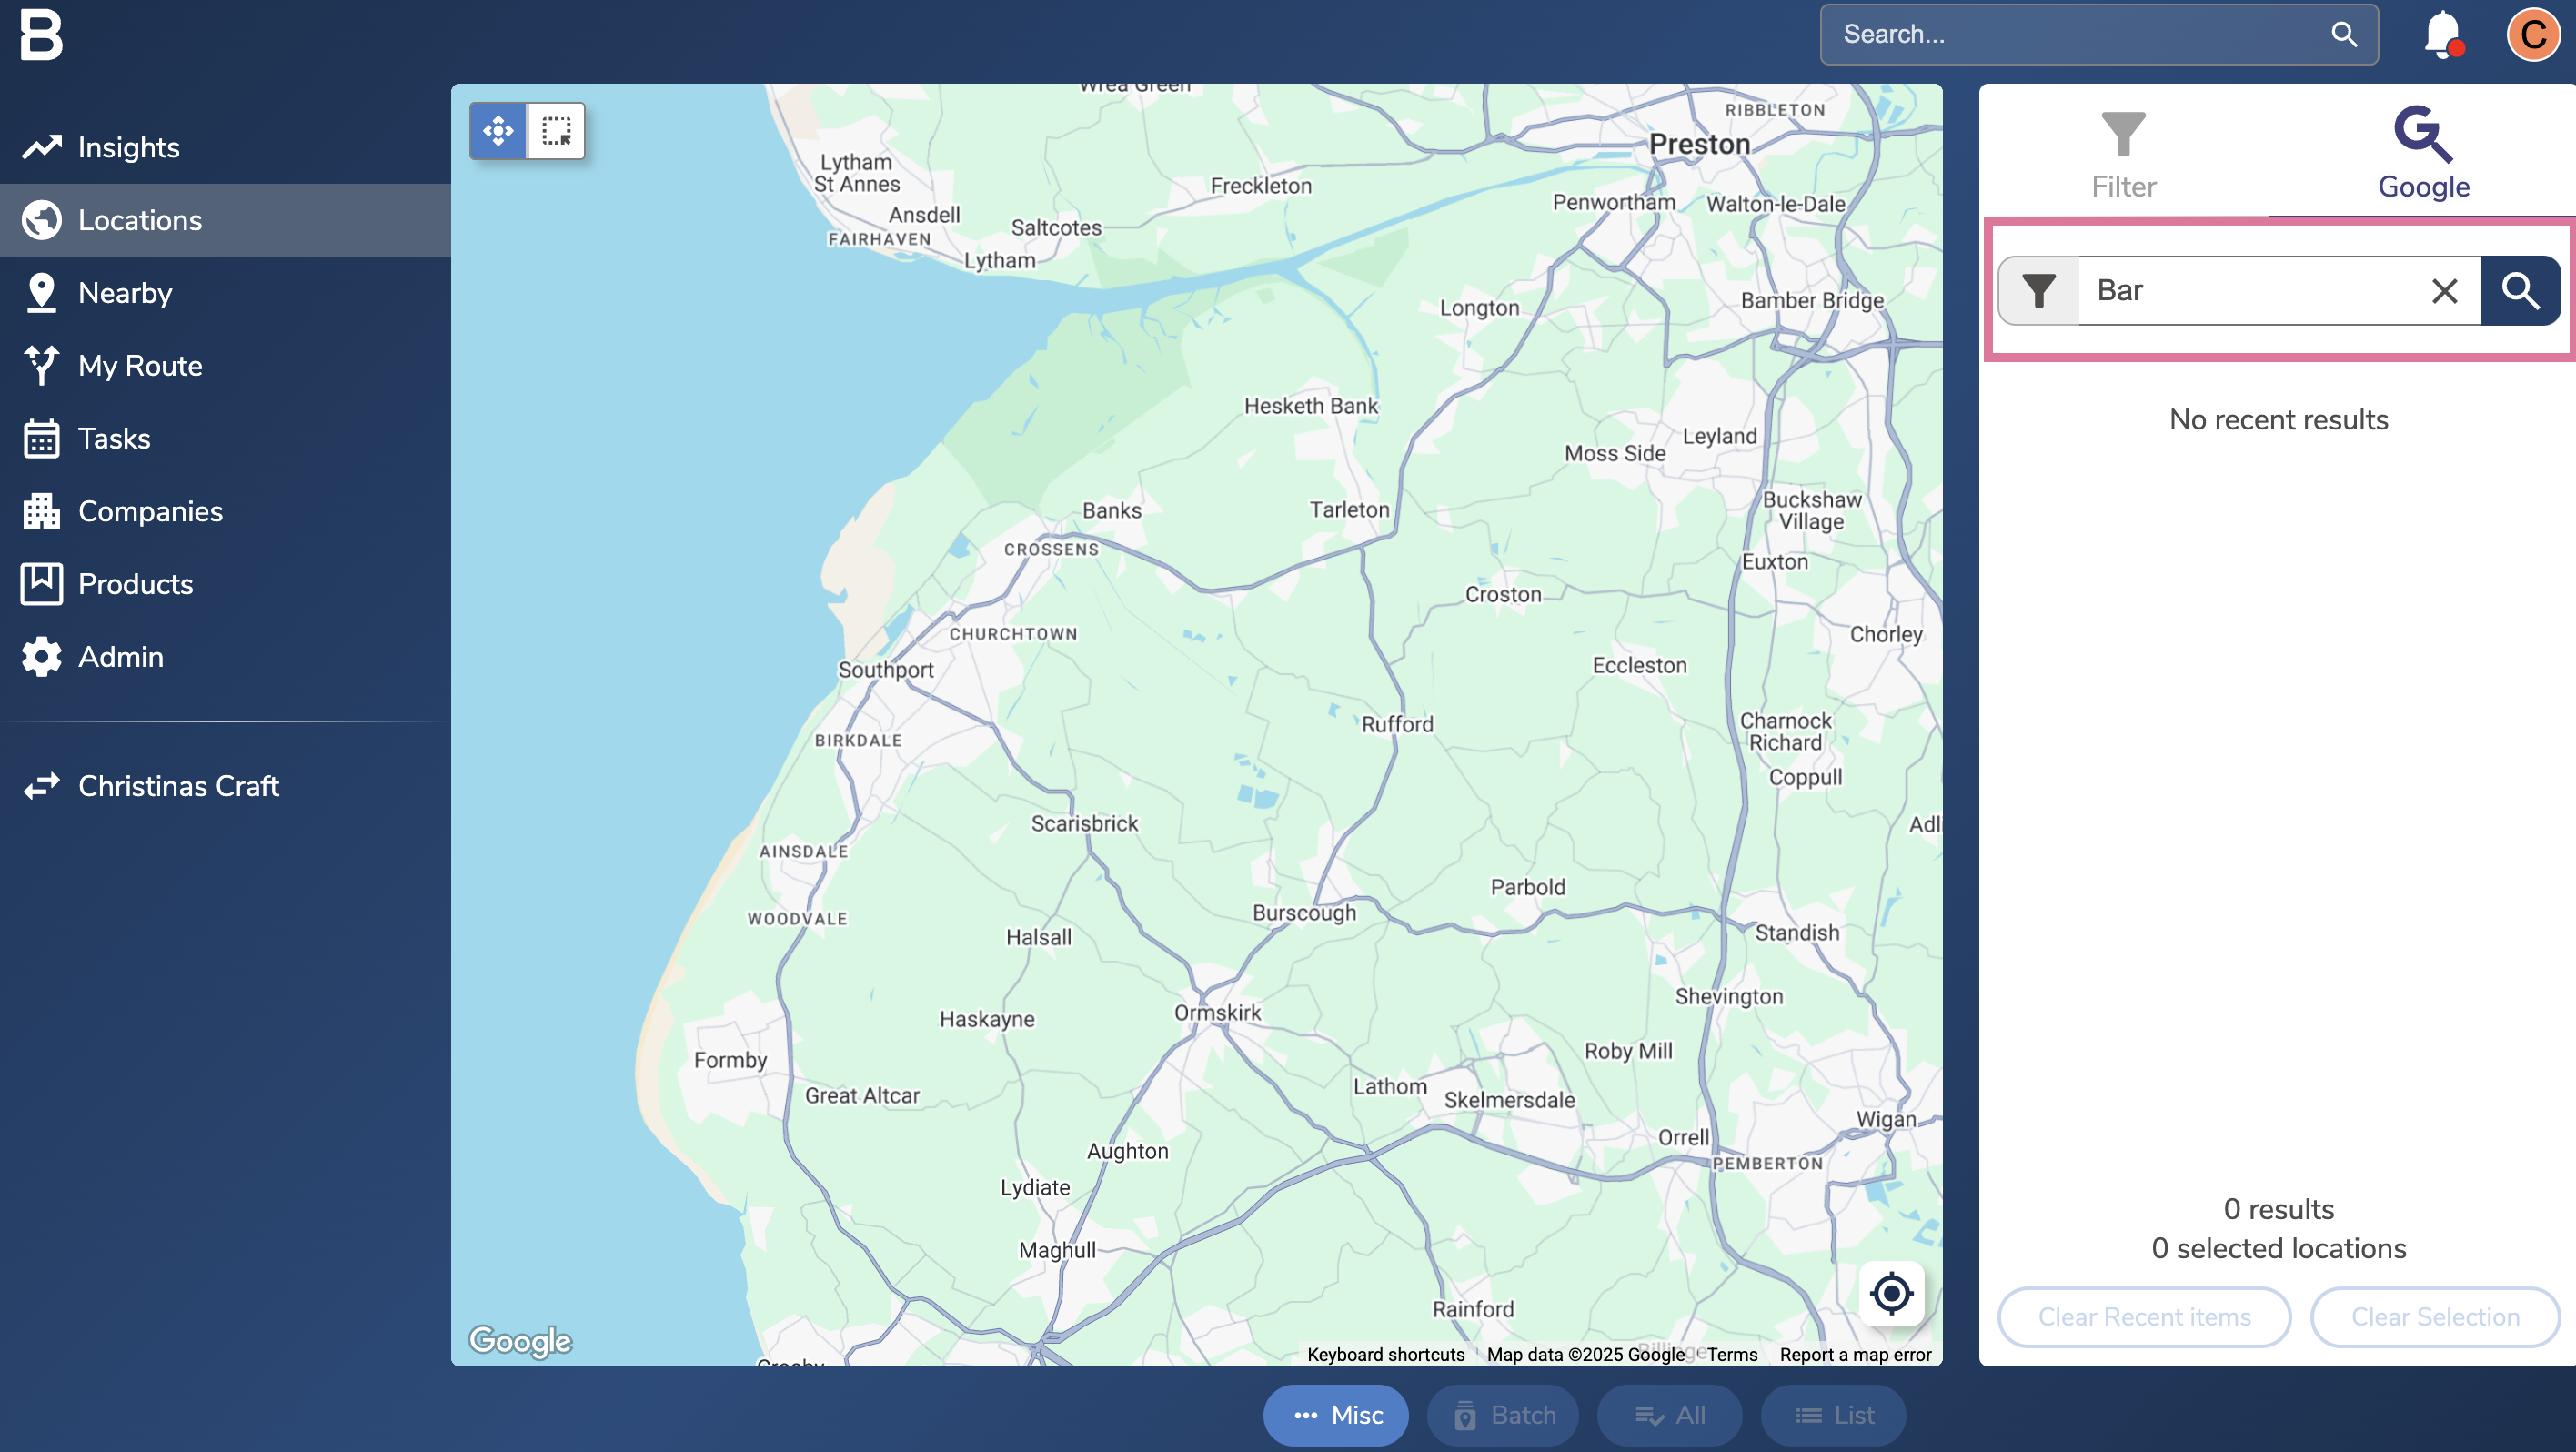The image size is (2576, 1452).
Task: Click the Clear Selection button
Action: (x=2434, y=1317)
